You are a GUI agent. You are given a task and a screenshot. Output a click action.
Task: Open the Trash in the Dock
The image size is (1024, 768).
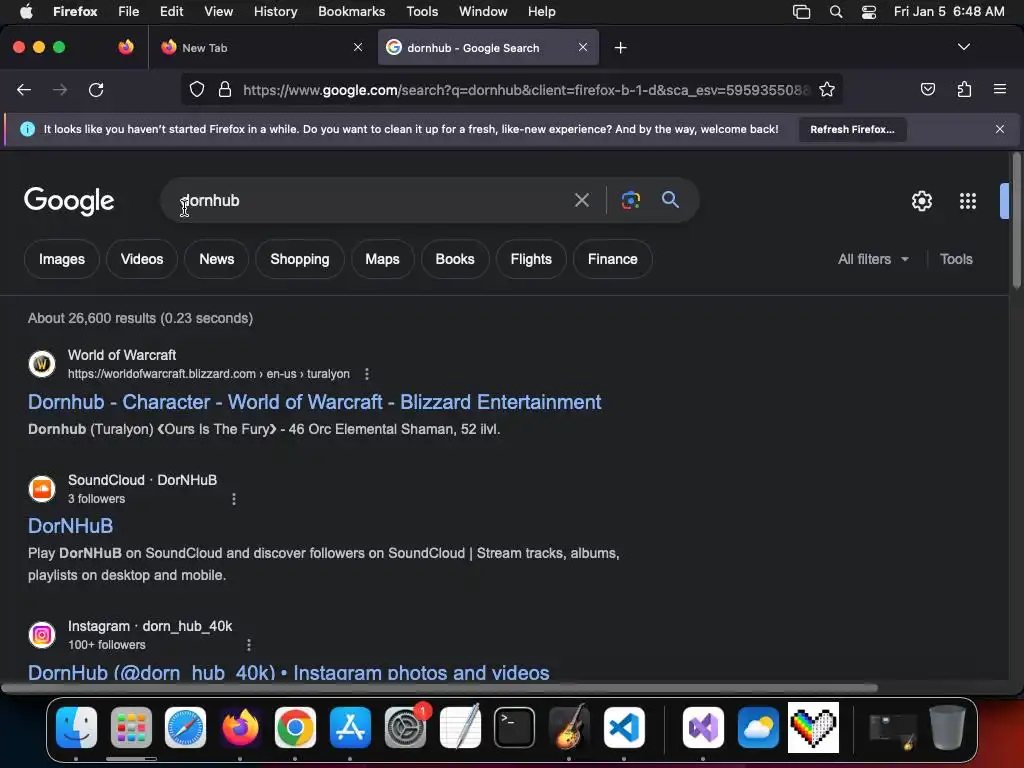[x=947, y=727]
